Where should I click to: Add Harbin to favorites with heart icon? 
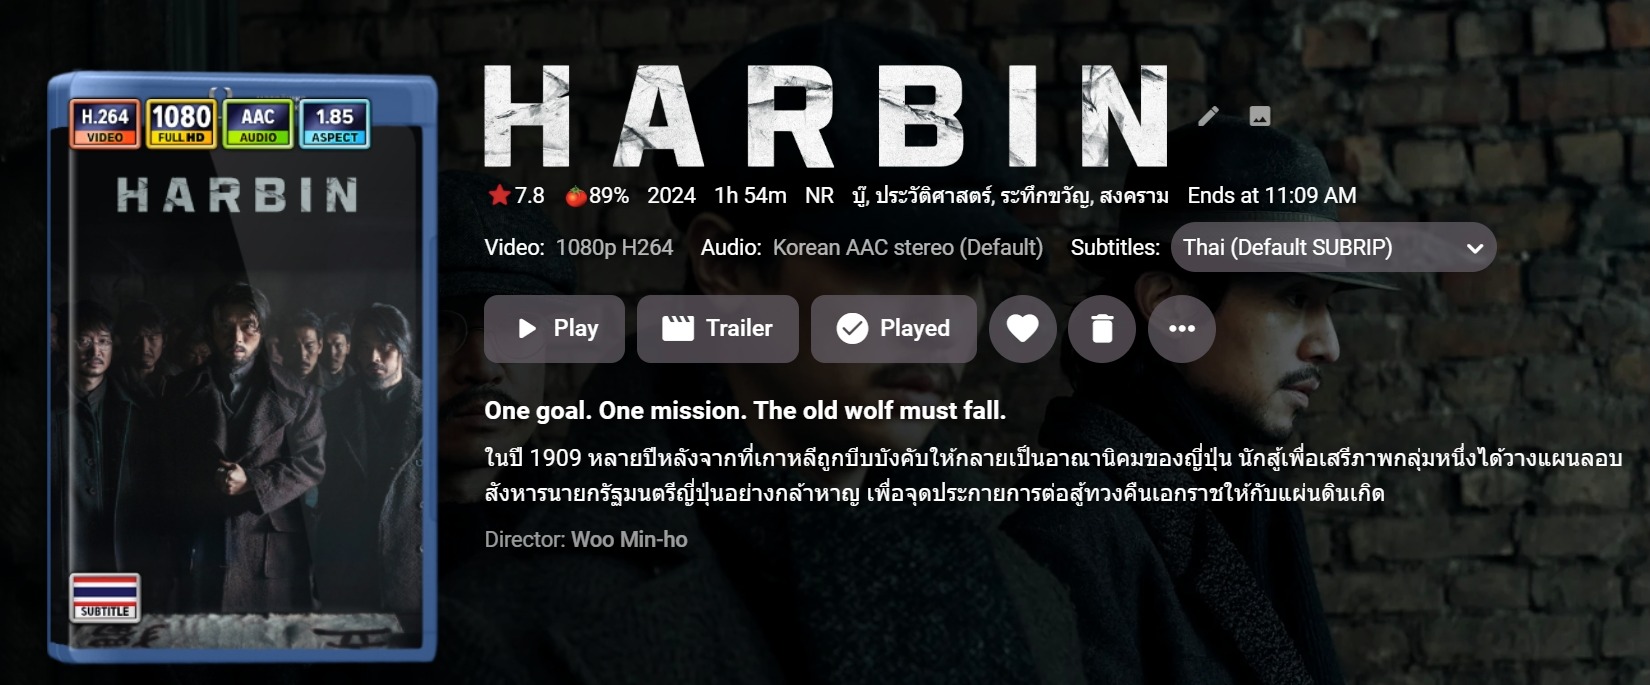click(1022, 328)
